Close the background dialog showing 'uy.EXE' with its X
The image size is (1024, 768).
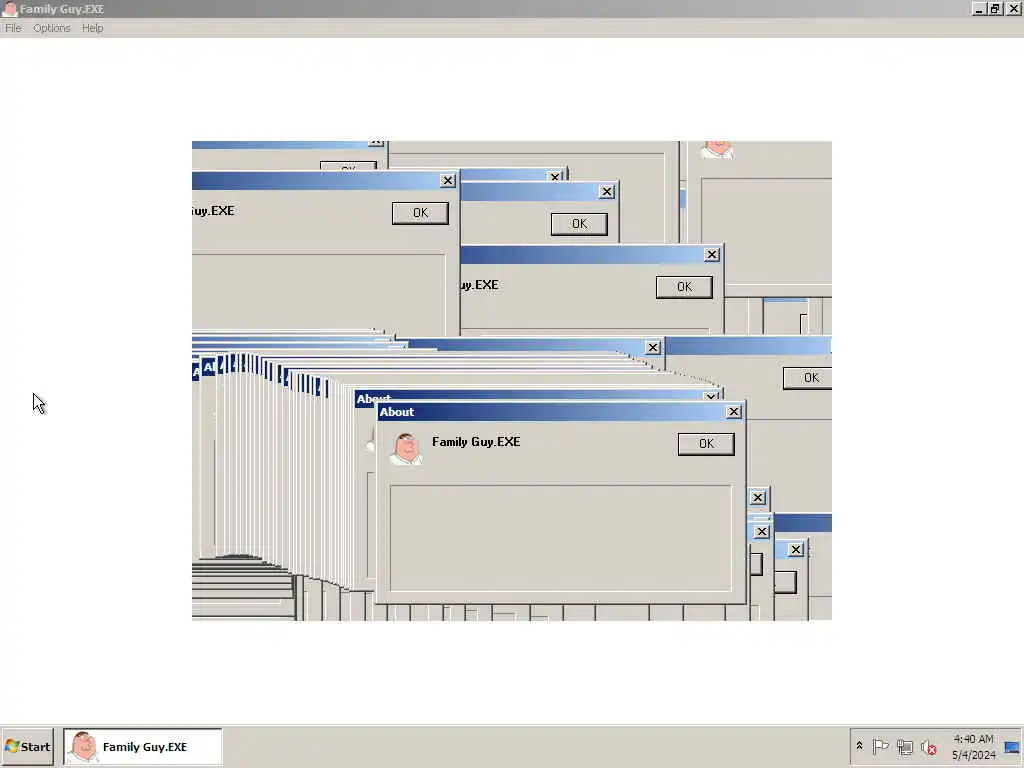pos(712,255)
